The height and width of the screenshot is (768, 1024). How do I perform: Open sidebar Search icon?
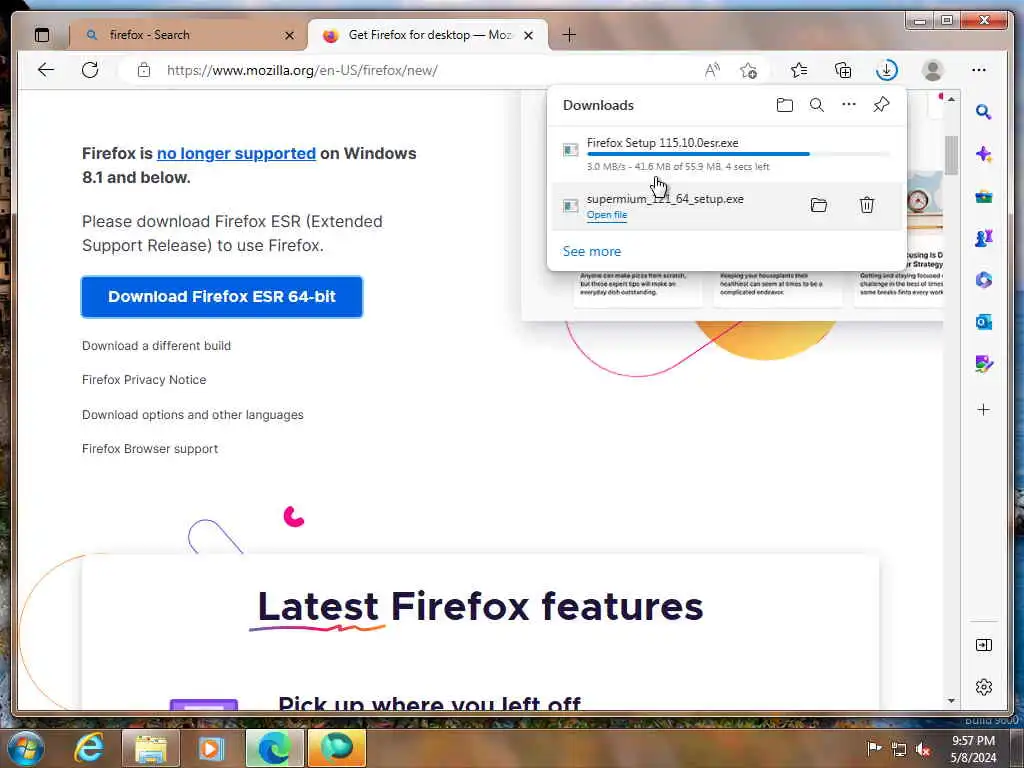(984, 112)
